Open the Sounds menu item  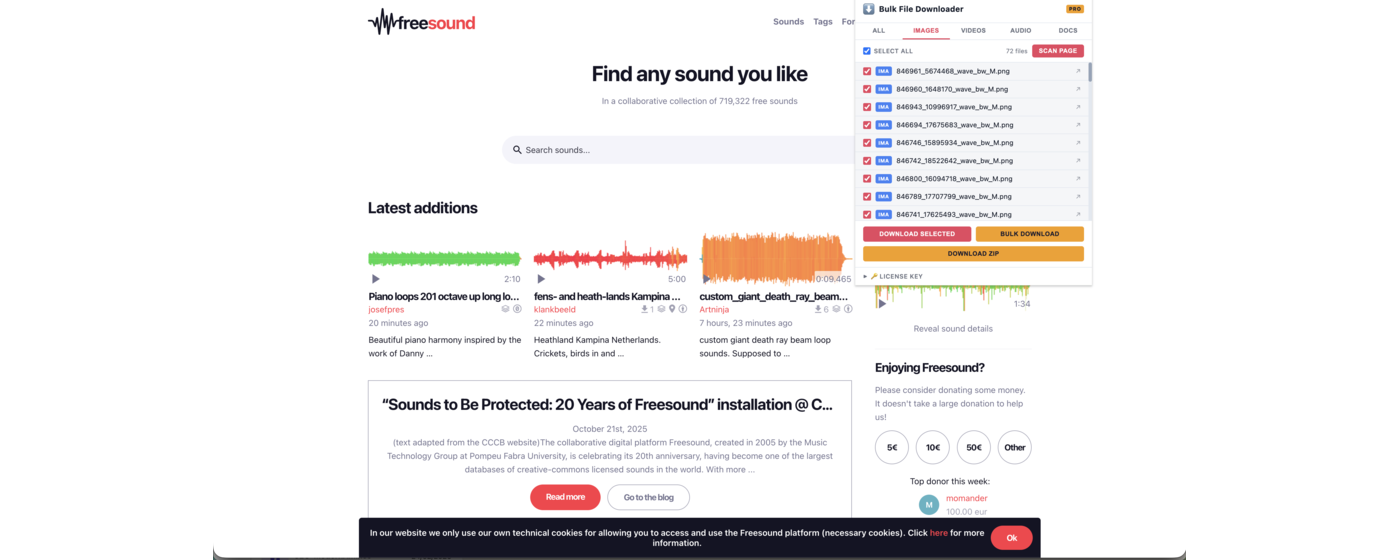pos(788,22)
